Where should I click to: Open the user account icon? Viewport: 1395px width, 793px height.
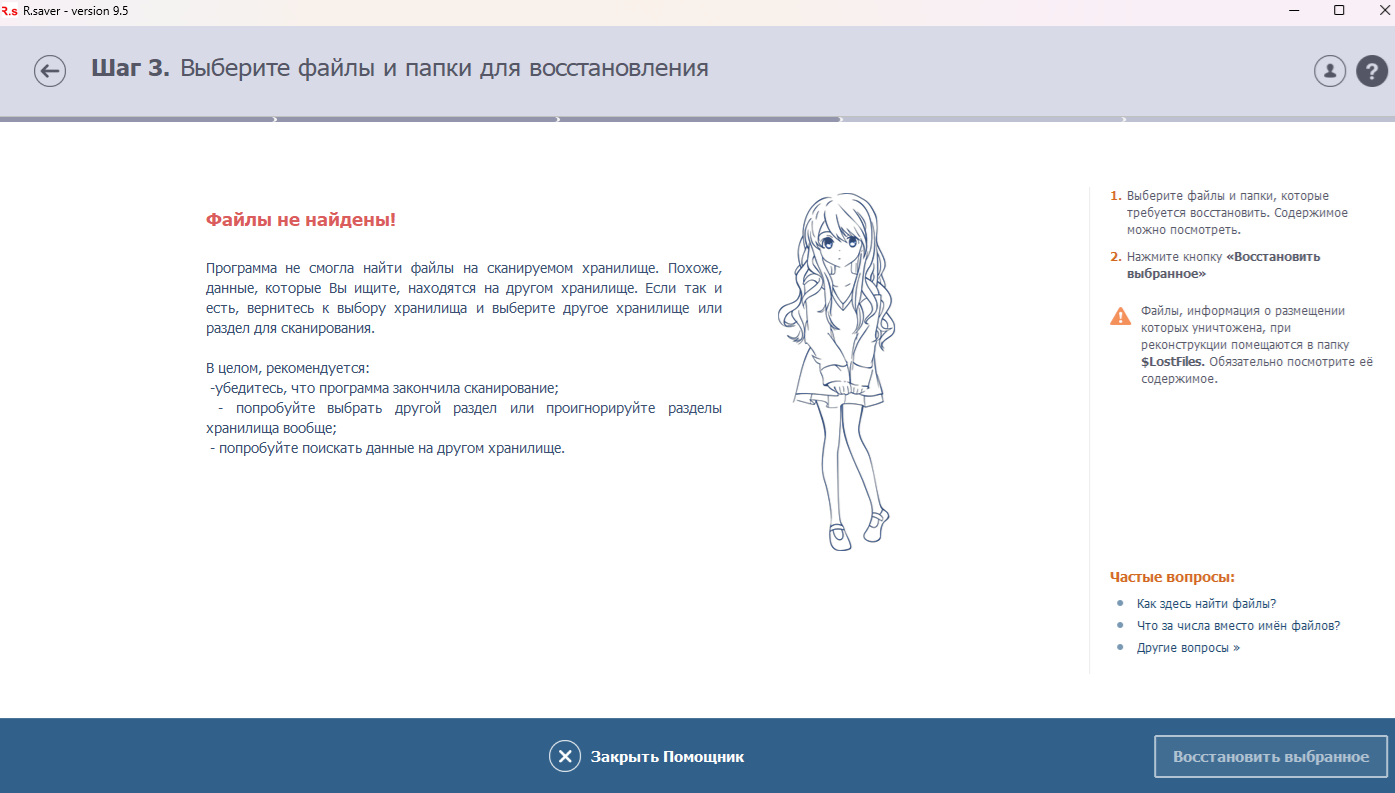coord(1330,71)
